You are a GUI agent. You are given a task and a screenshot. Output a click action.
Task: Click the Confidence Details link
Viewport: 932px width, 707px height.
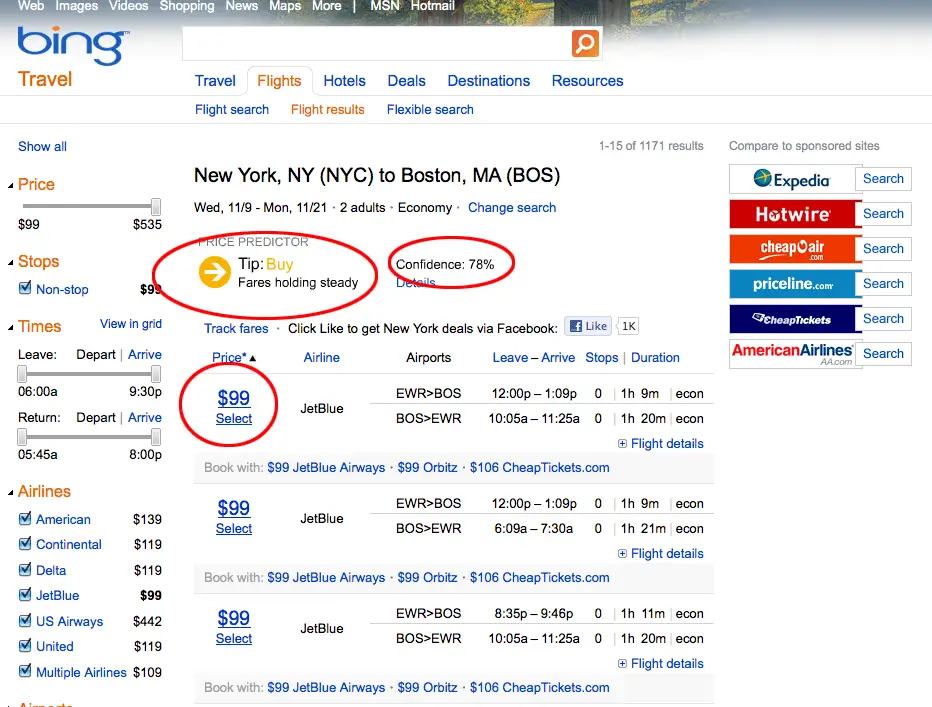pyautogui.click(x=415, y=282)
